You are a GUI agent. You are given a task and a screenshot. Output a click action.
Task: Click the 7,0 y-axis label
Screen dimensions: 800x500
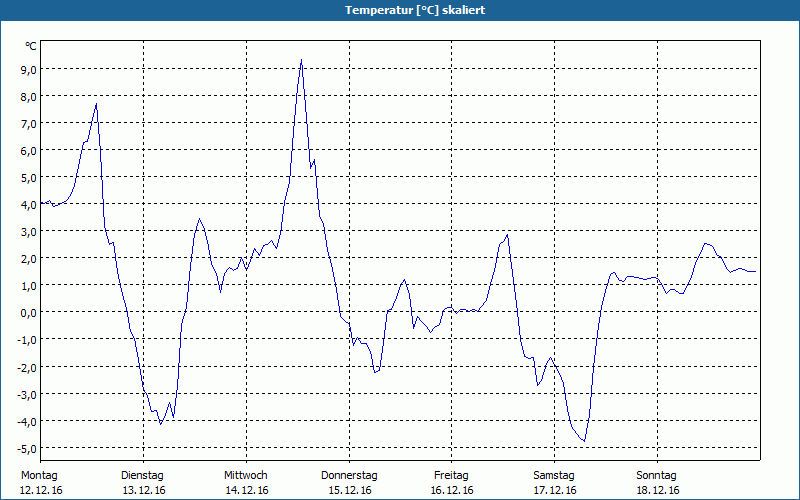28,123
